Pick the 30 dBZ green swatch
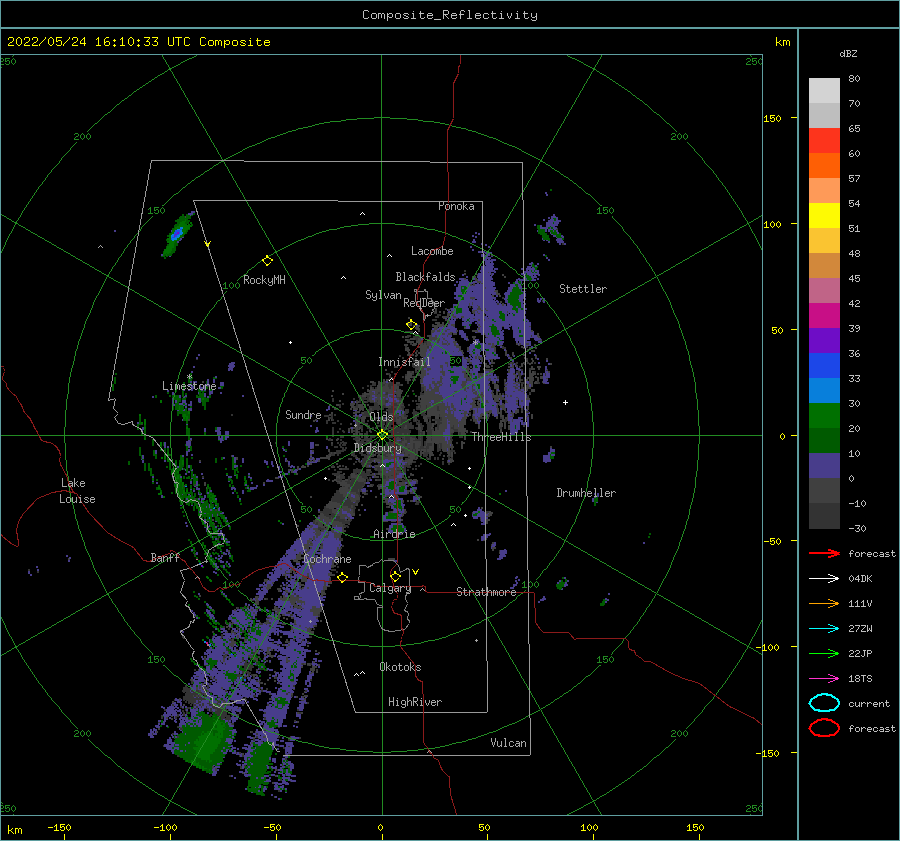This screenshot has height=841, width=900. (824, 416)
